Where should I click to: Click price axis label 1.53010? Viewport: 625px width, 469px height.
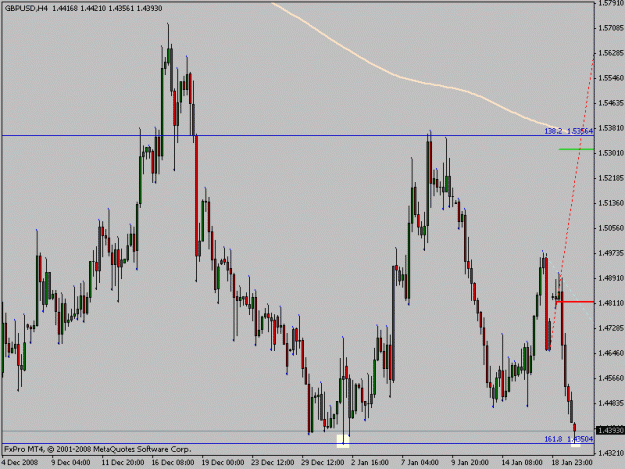coord(611,153)
